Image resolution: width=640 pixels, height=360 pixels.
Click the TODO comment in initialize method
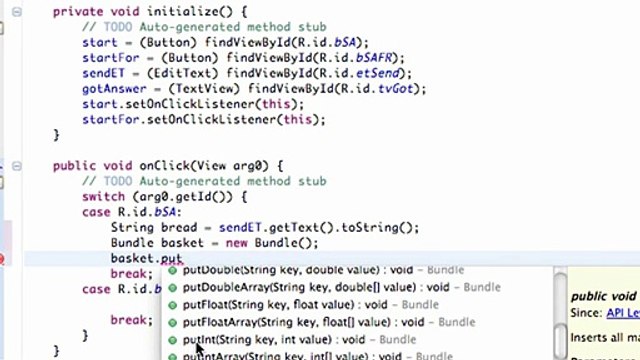pos(204,27)
